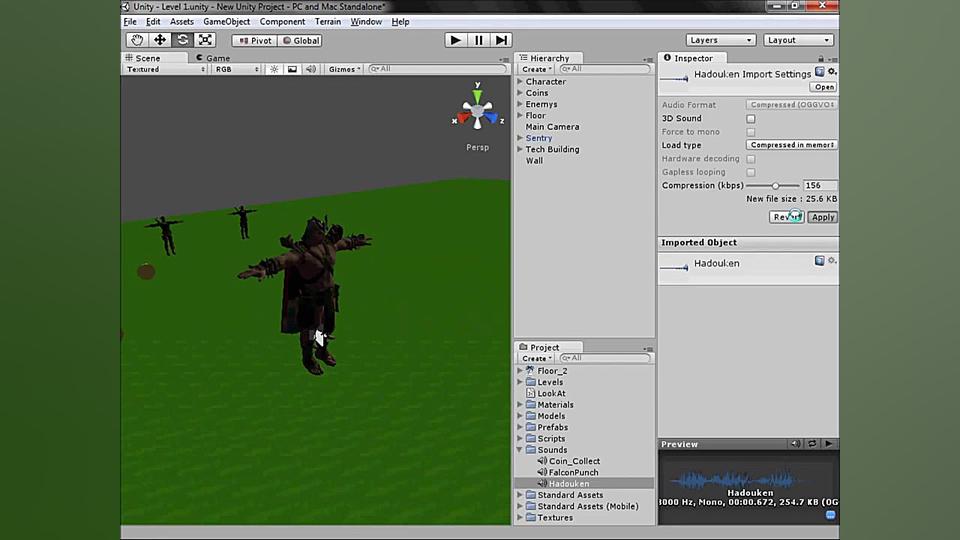Open the Layers dropdown

(721, 40)
